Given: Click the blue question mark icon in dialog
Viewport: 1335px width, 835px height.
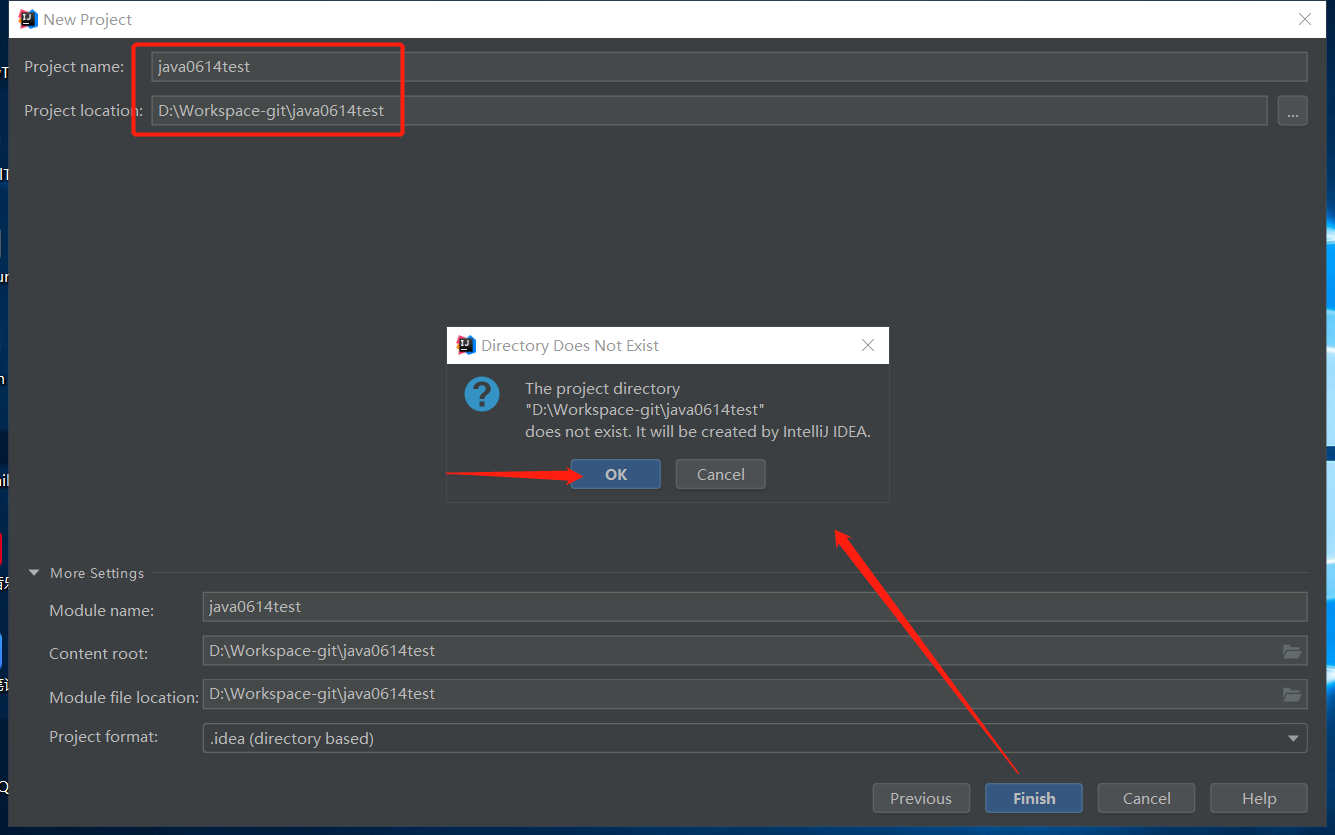Looking at the screenshot, I should point(482,394).
